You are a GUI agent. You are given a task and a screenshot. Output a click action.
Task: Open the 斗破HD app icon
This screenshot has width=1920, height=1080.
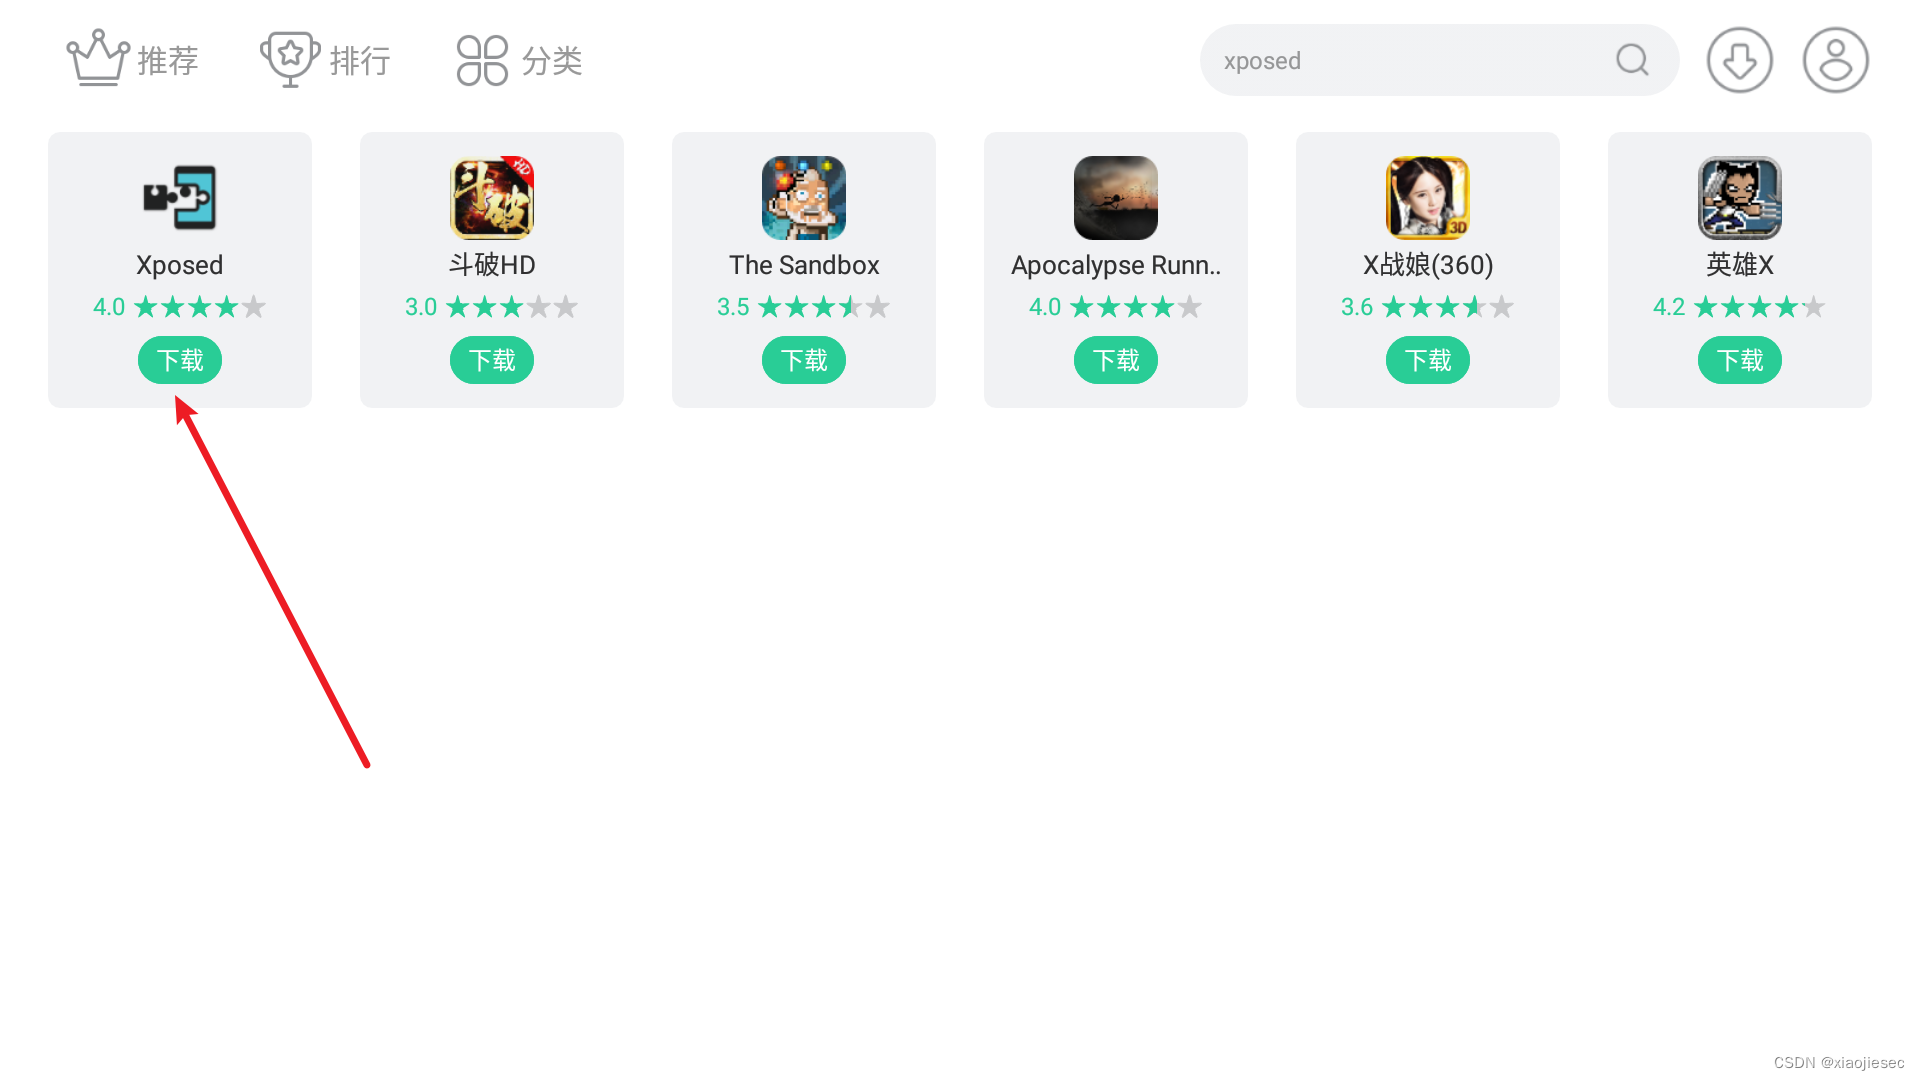point(492,198)
